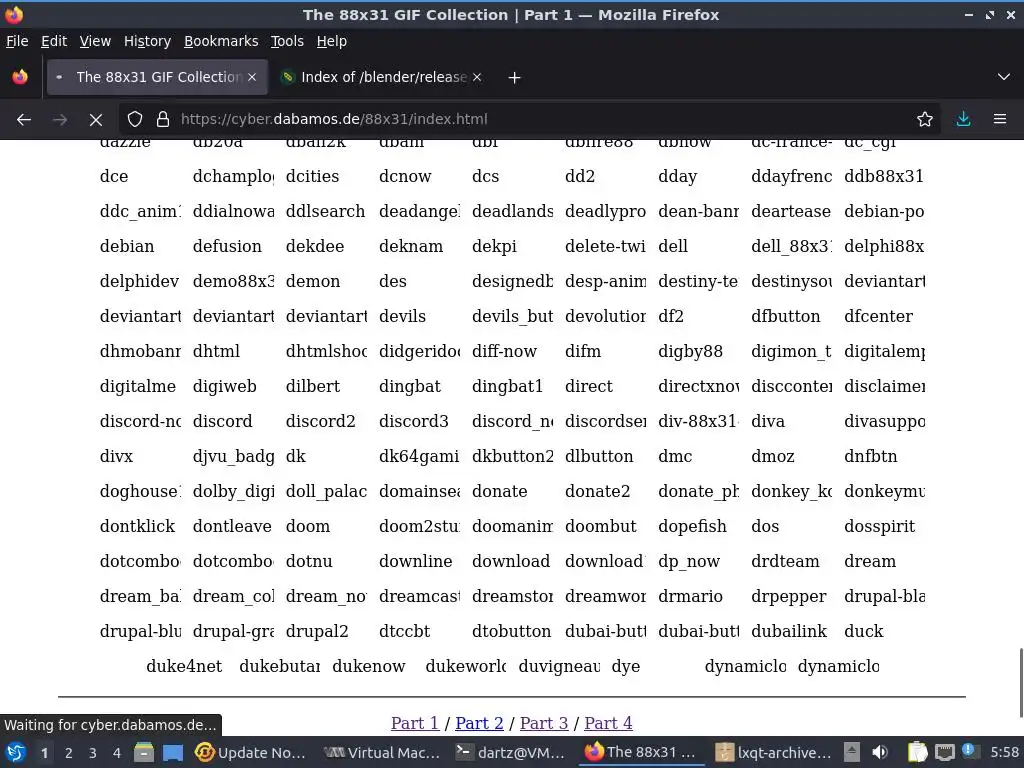Viewport: 1024px width, 768px height.
Task: Open the clipboard tray icon
Action: 918,752
